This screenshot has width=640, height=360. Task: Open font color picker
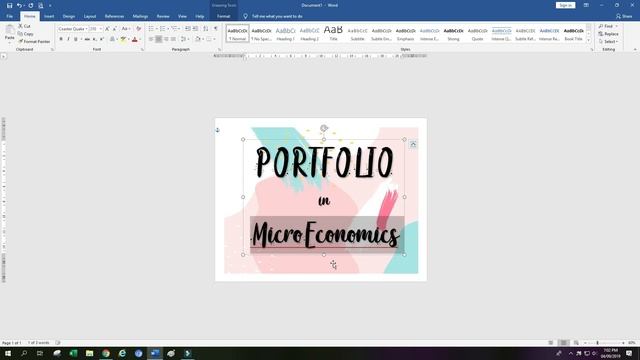[x=135, y=39]
